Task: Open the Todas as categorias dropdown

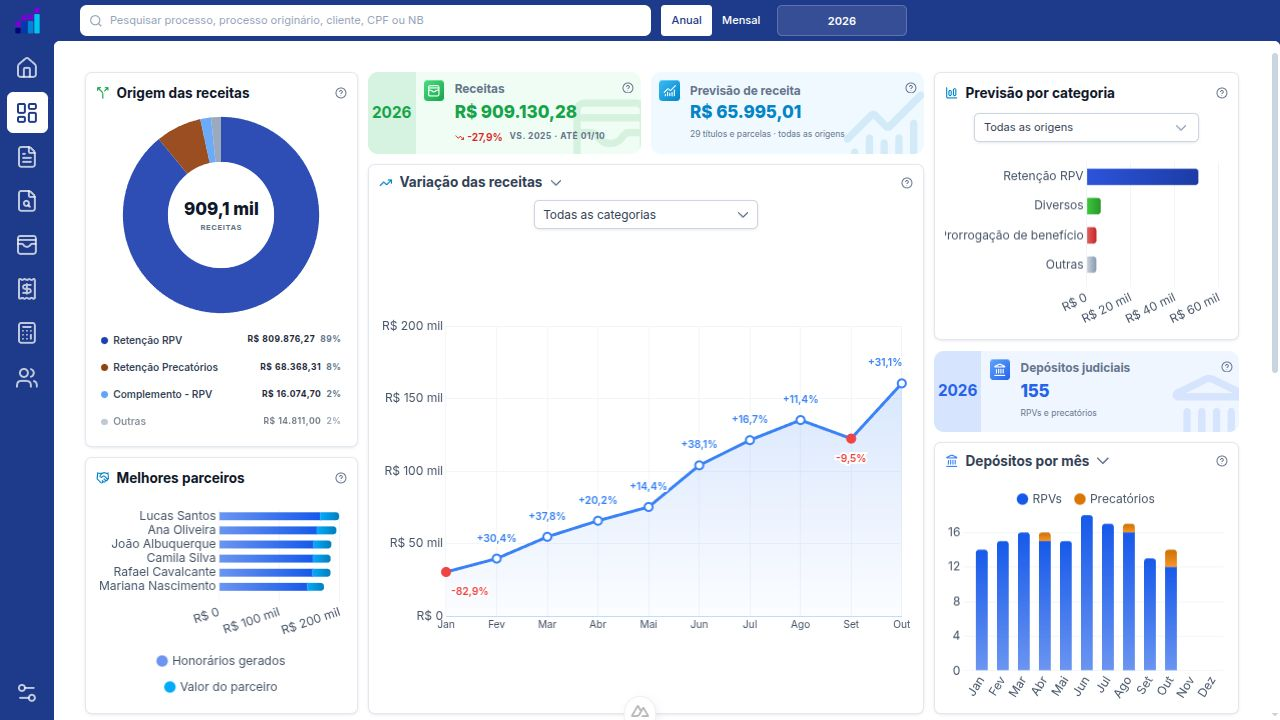Action: (x=646, y=215)
